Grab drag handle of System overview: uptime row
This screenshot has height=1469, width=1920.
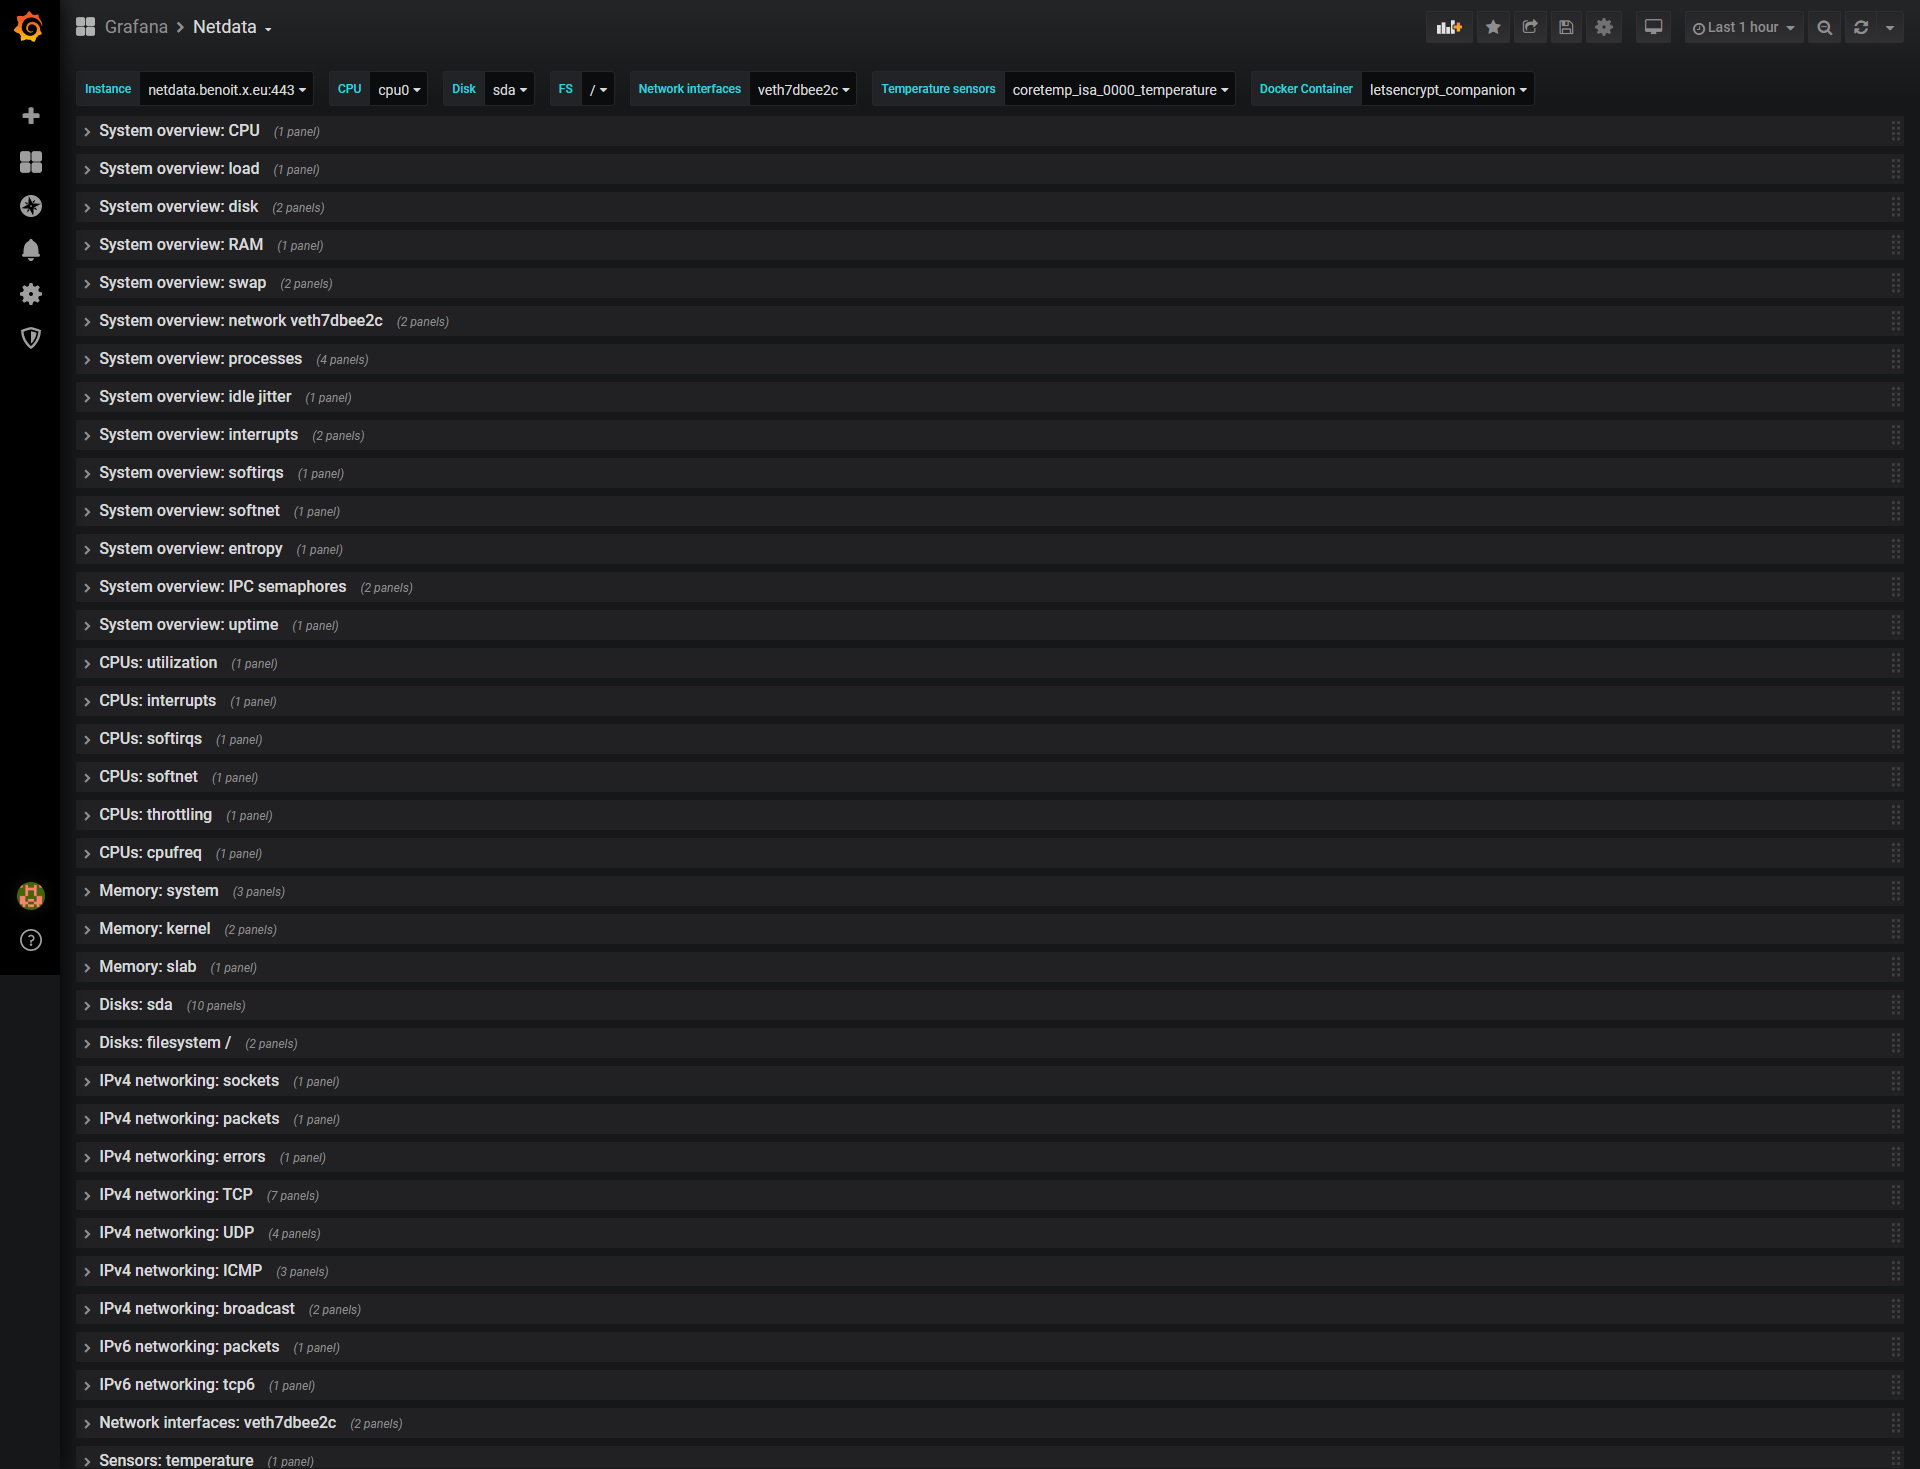tap(1896, 625)
